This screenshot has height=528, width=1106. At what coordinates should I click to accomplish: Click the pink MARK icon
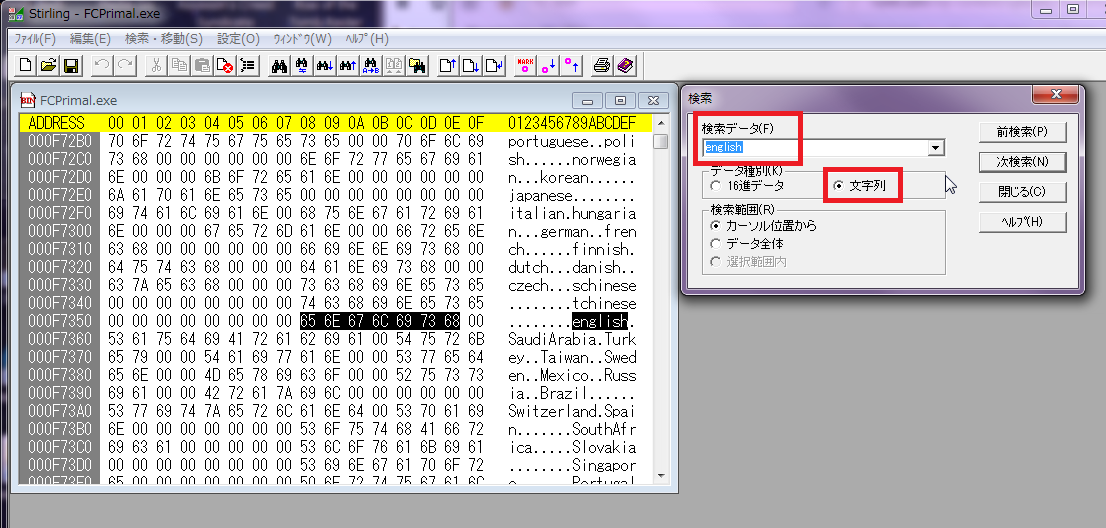[525, 66]
